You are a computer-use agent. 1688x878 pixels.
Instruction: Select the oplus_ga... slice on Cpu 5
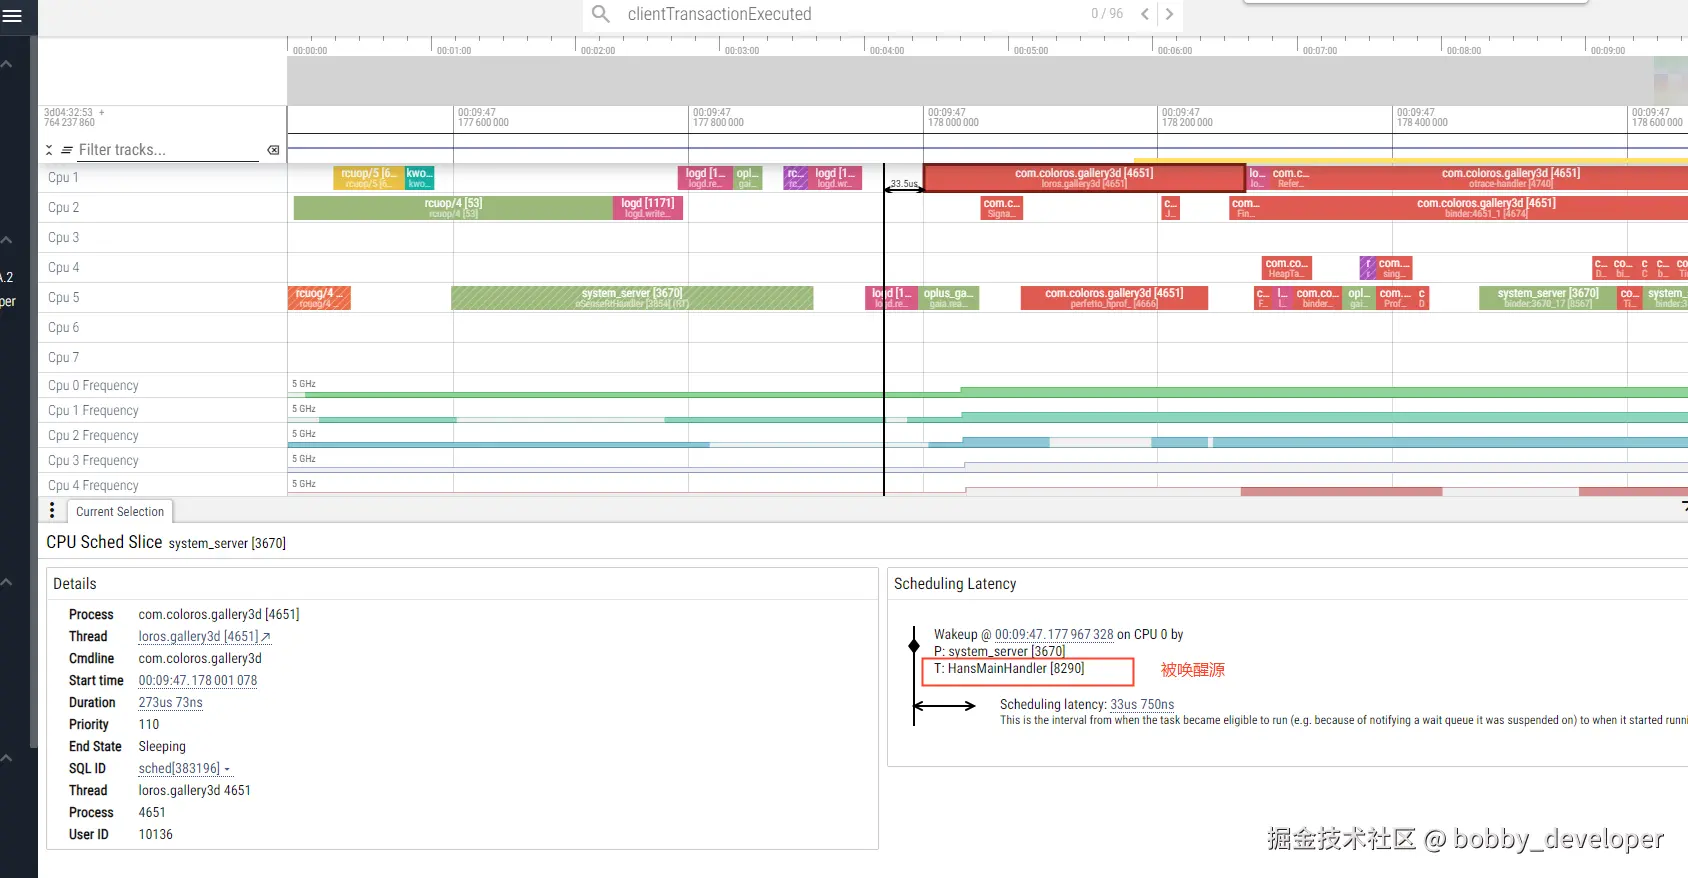pos(948,298)
